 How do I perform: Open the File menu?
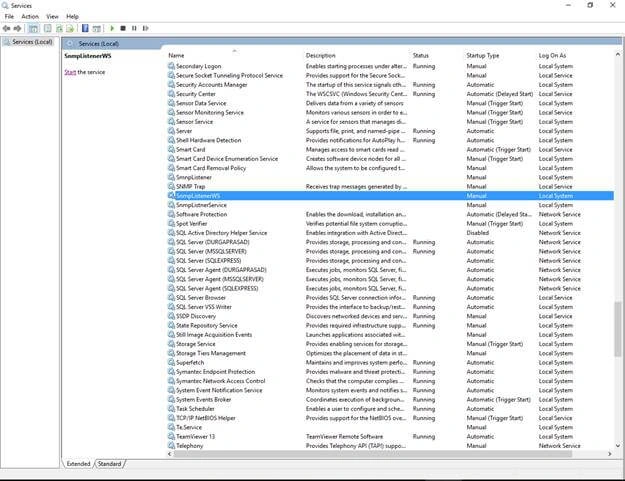[x=9, y=17]
